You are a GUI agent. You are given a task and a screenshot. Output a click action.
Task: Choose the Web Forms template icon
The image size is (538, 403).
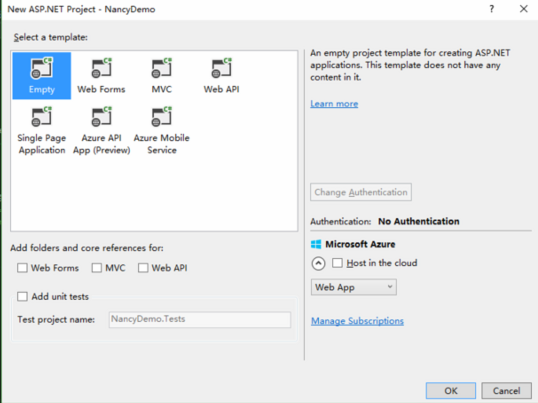(102, 68)
